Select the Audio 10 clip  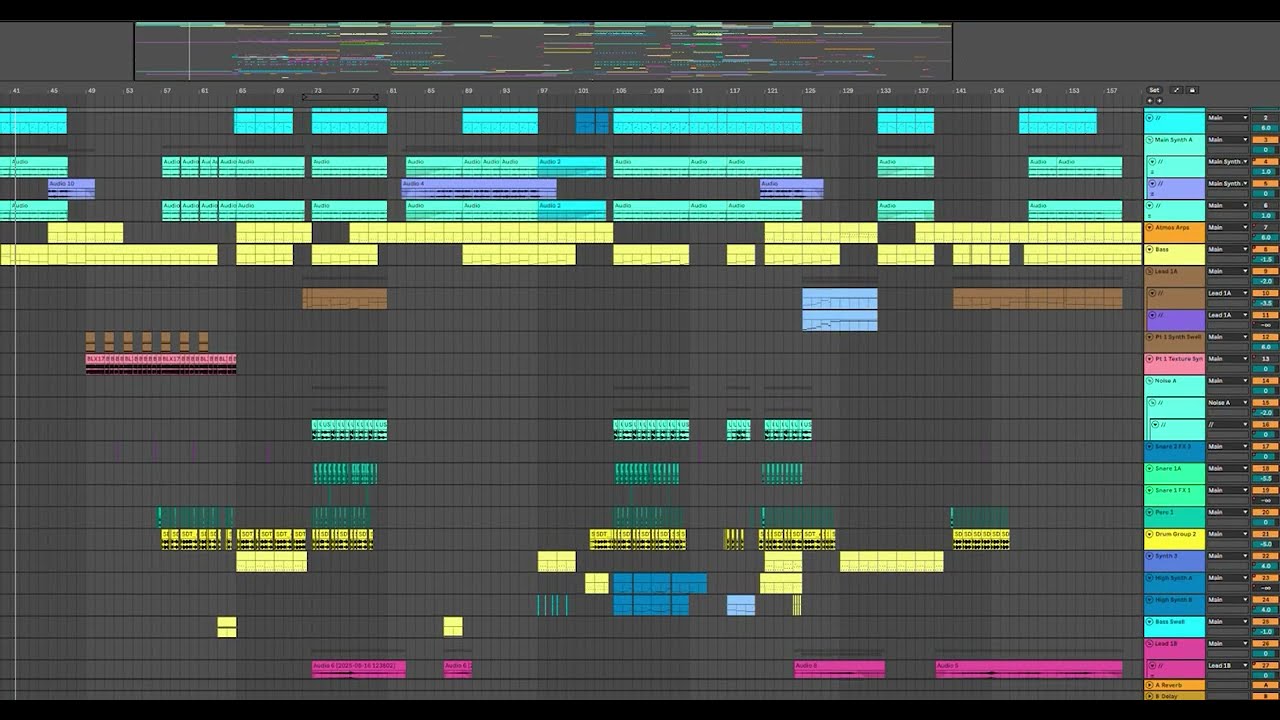click(x=71, y=188)
